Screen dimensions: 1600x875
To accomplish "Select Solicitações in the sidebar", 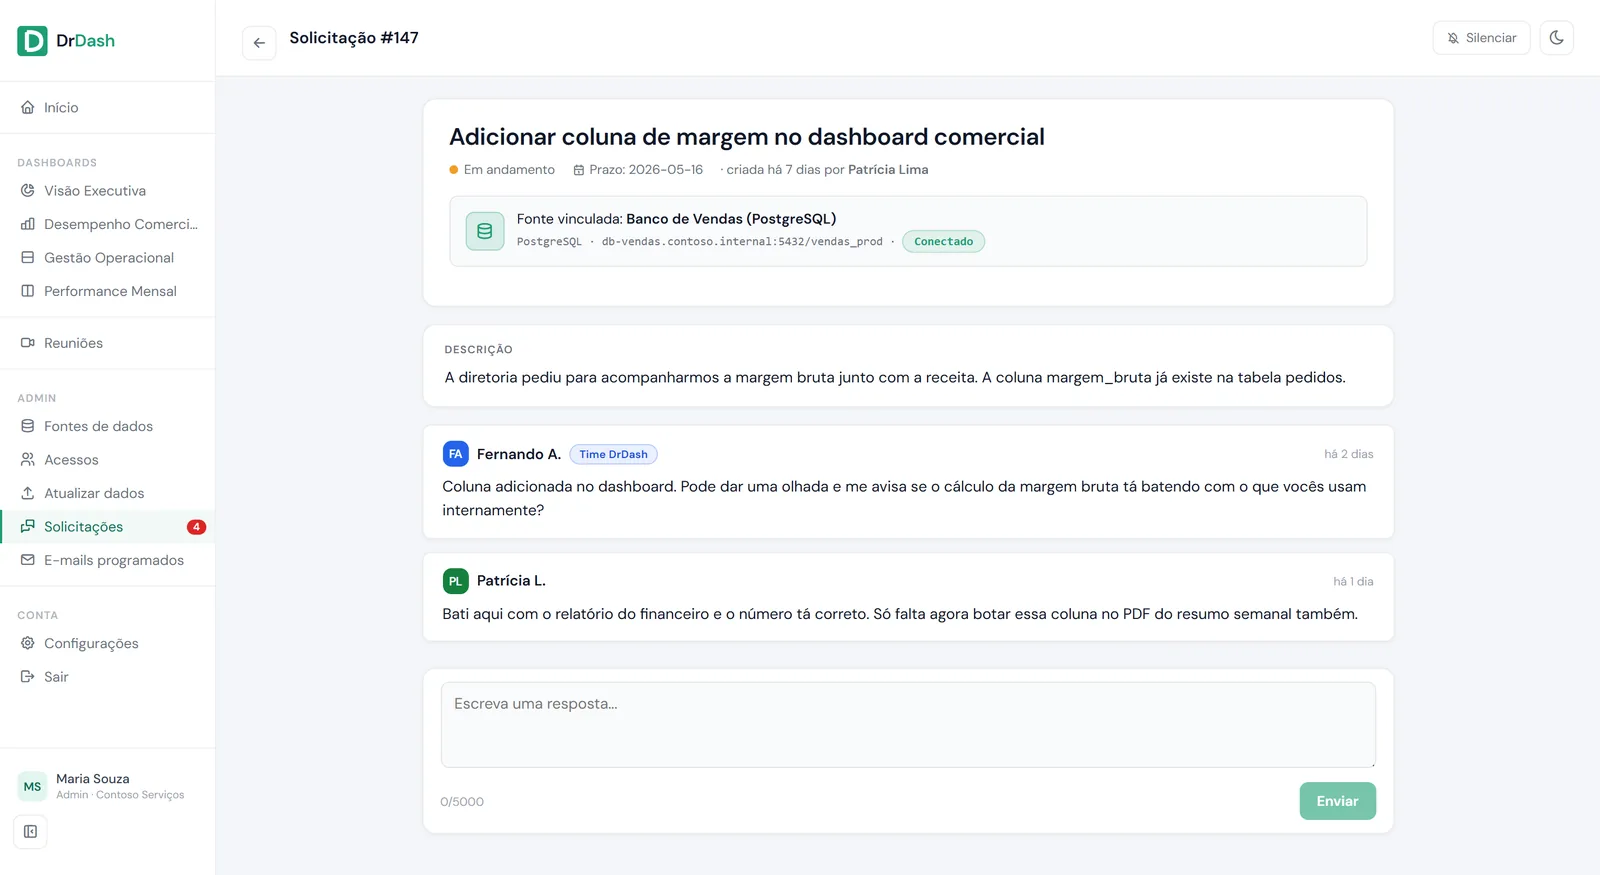I will [x=107, y=527].
